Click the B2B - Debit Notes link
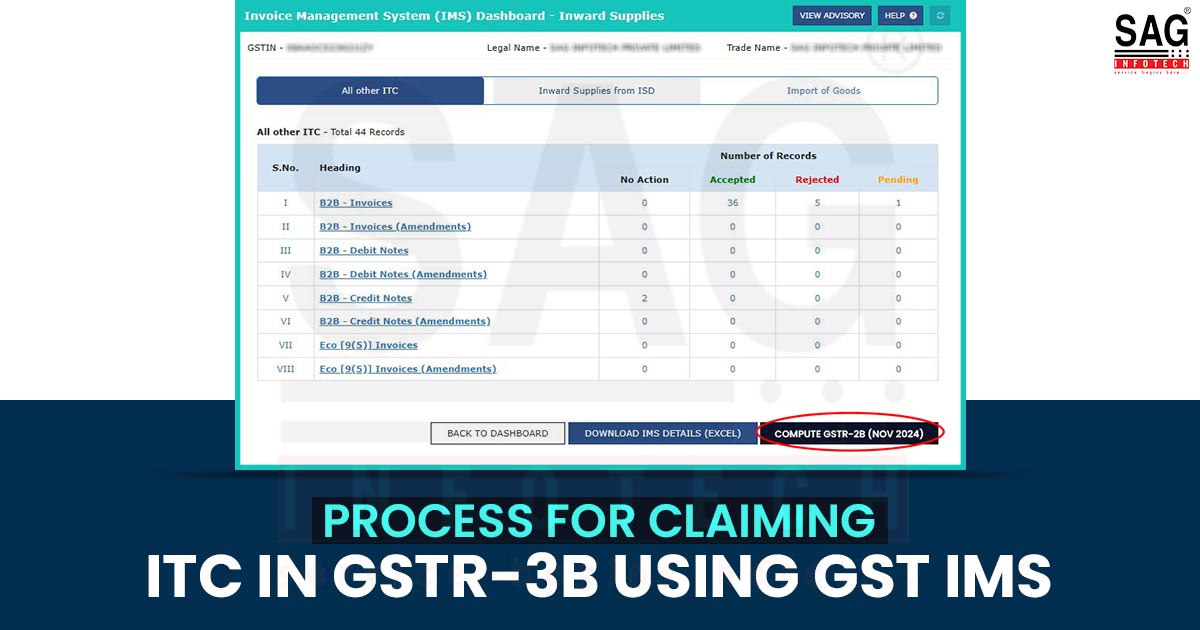The image size is (1200, 630). click(x=364, y=251)
